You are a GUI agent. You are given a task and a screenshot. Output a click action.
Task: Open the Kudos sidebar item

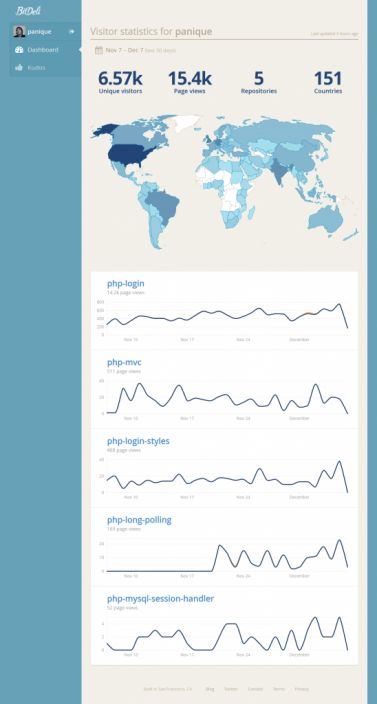[x=45, y=68]
